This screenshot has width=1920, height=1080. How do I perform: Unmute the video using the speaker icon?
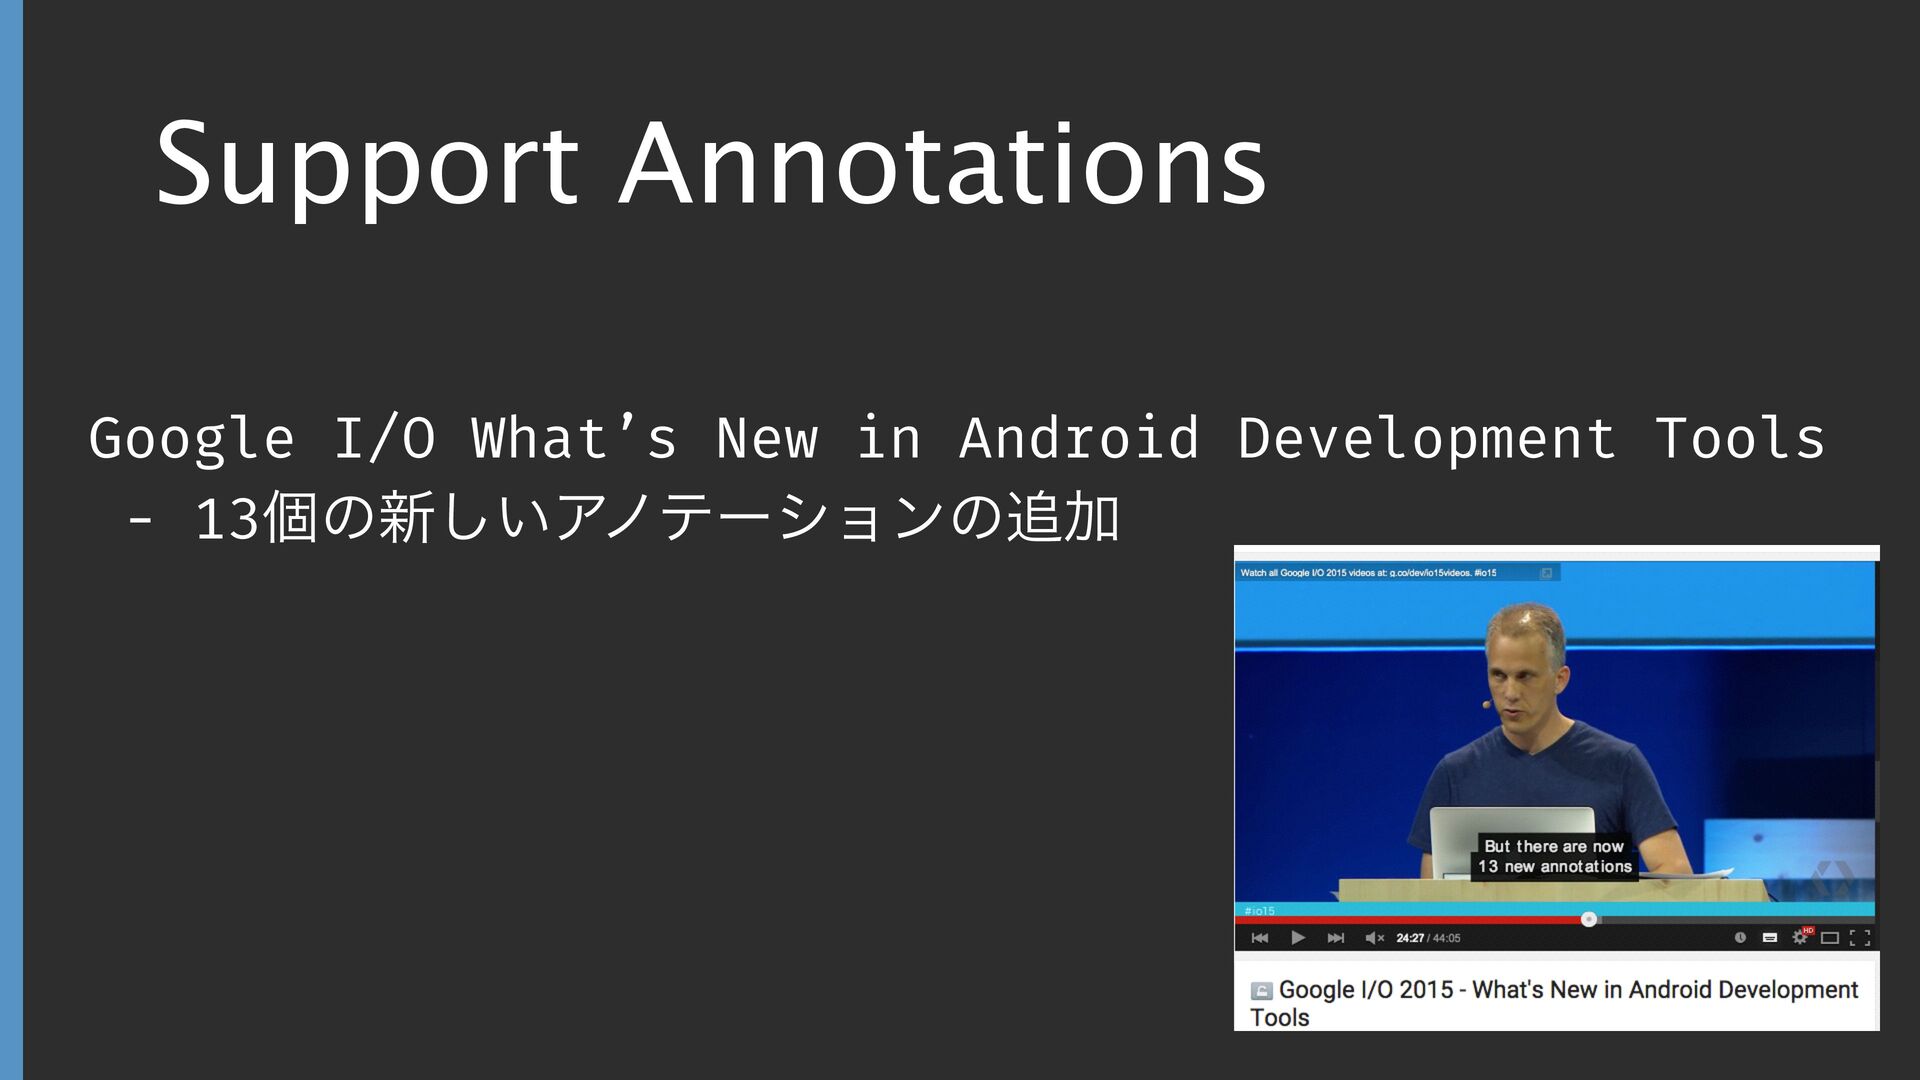1374,938
